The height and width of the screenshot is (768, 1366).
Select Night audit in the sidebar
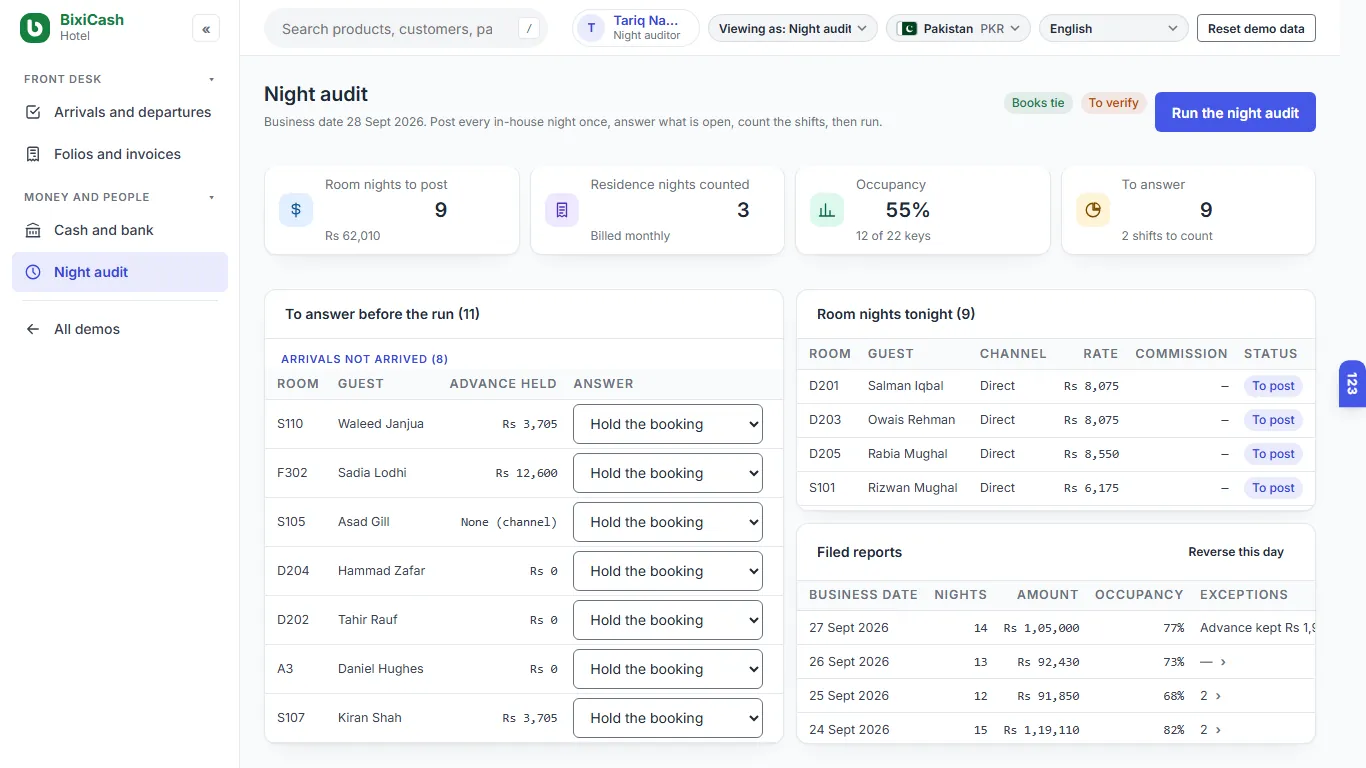pyautogui.click(x=120, y=272)
